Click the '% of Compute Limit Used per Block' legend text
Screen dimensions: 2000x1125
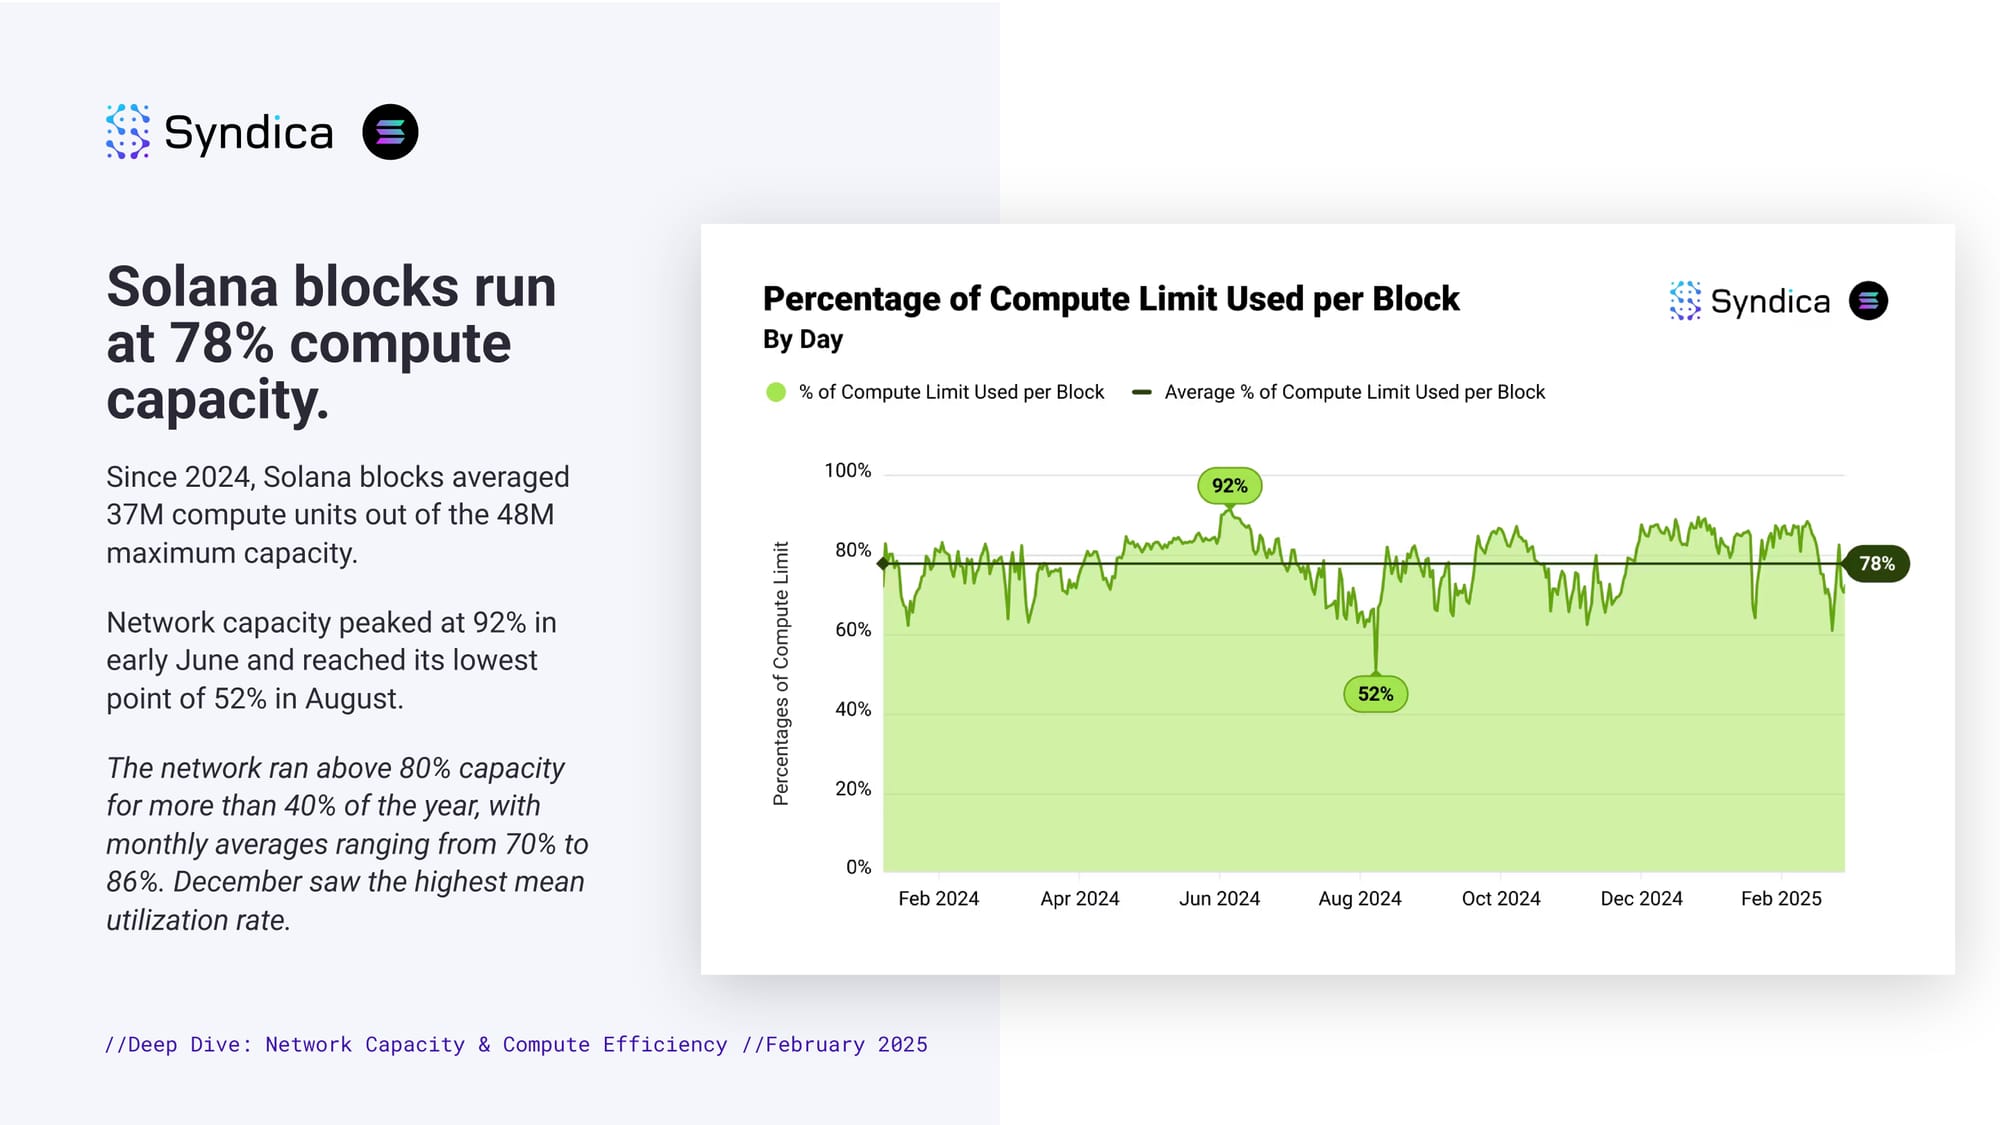coord(951,392)
